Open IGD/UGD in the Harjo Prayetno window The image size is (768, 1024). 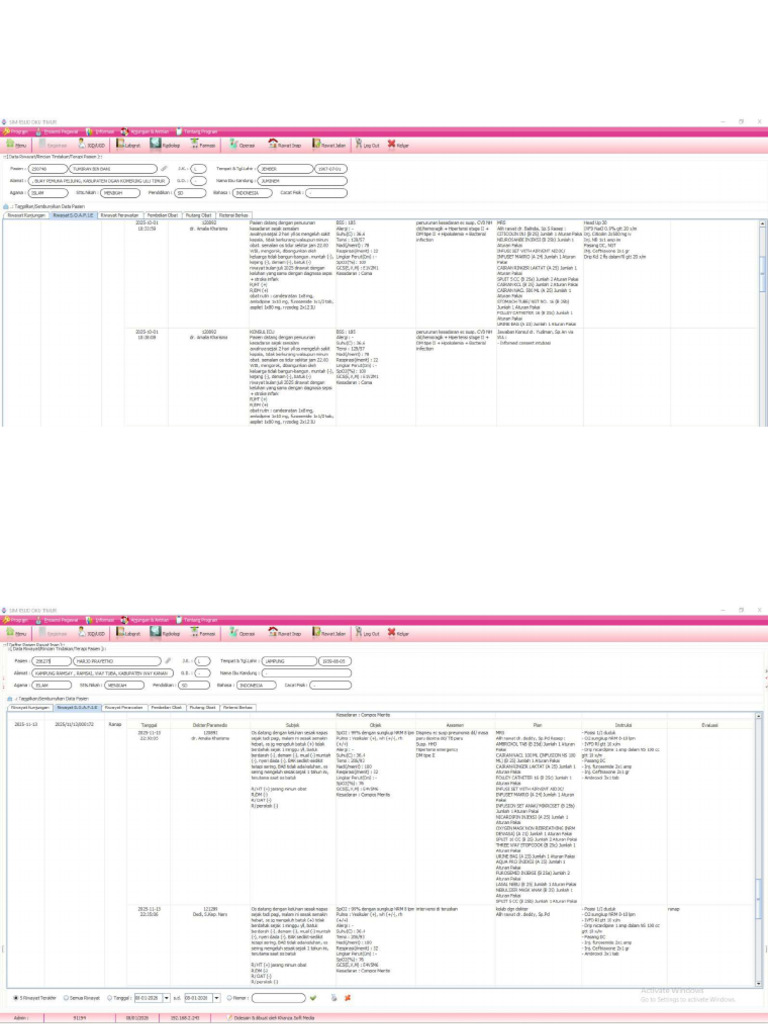click(91, 633)
